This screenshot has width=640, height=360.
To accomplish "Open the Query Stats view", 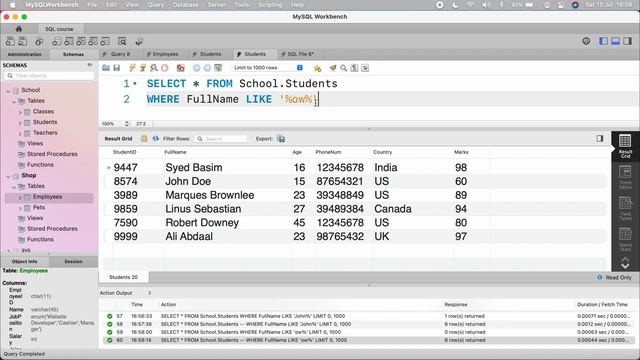I will click(625, 239).
